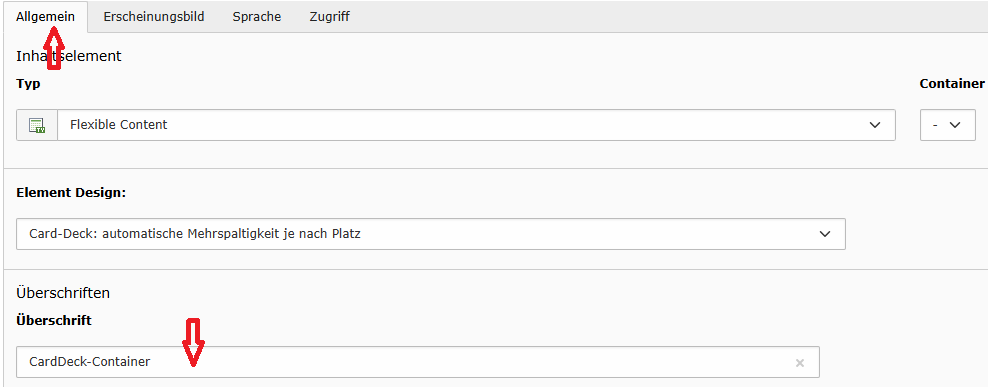Click the bold Überschrift field label
The height and width of the screenshot is (387, 988).
coord(54,320)
